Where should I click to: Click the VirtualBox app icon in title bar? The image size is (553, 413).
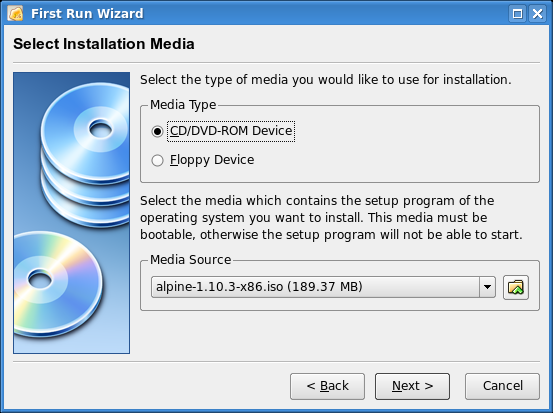(15, 13)
